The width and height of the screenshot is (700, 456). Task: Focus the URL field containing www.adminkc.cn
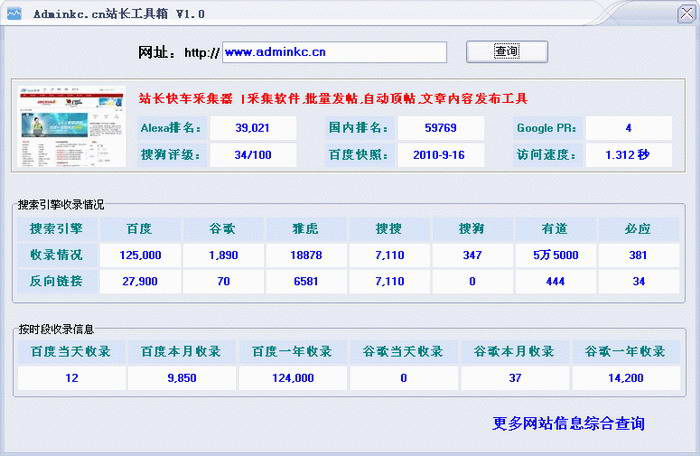pos(334,52)
